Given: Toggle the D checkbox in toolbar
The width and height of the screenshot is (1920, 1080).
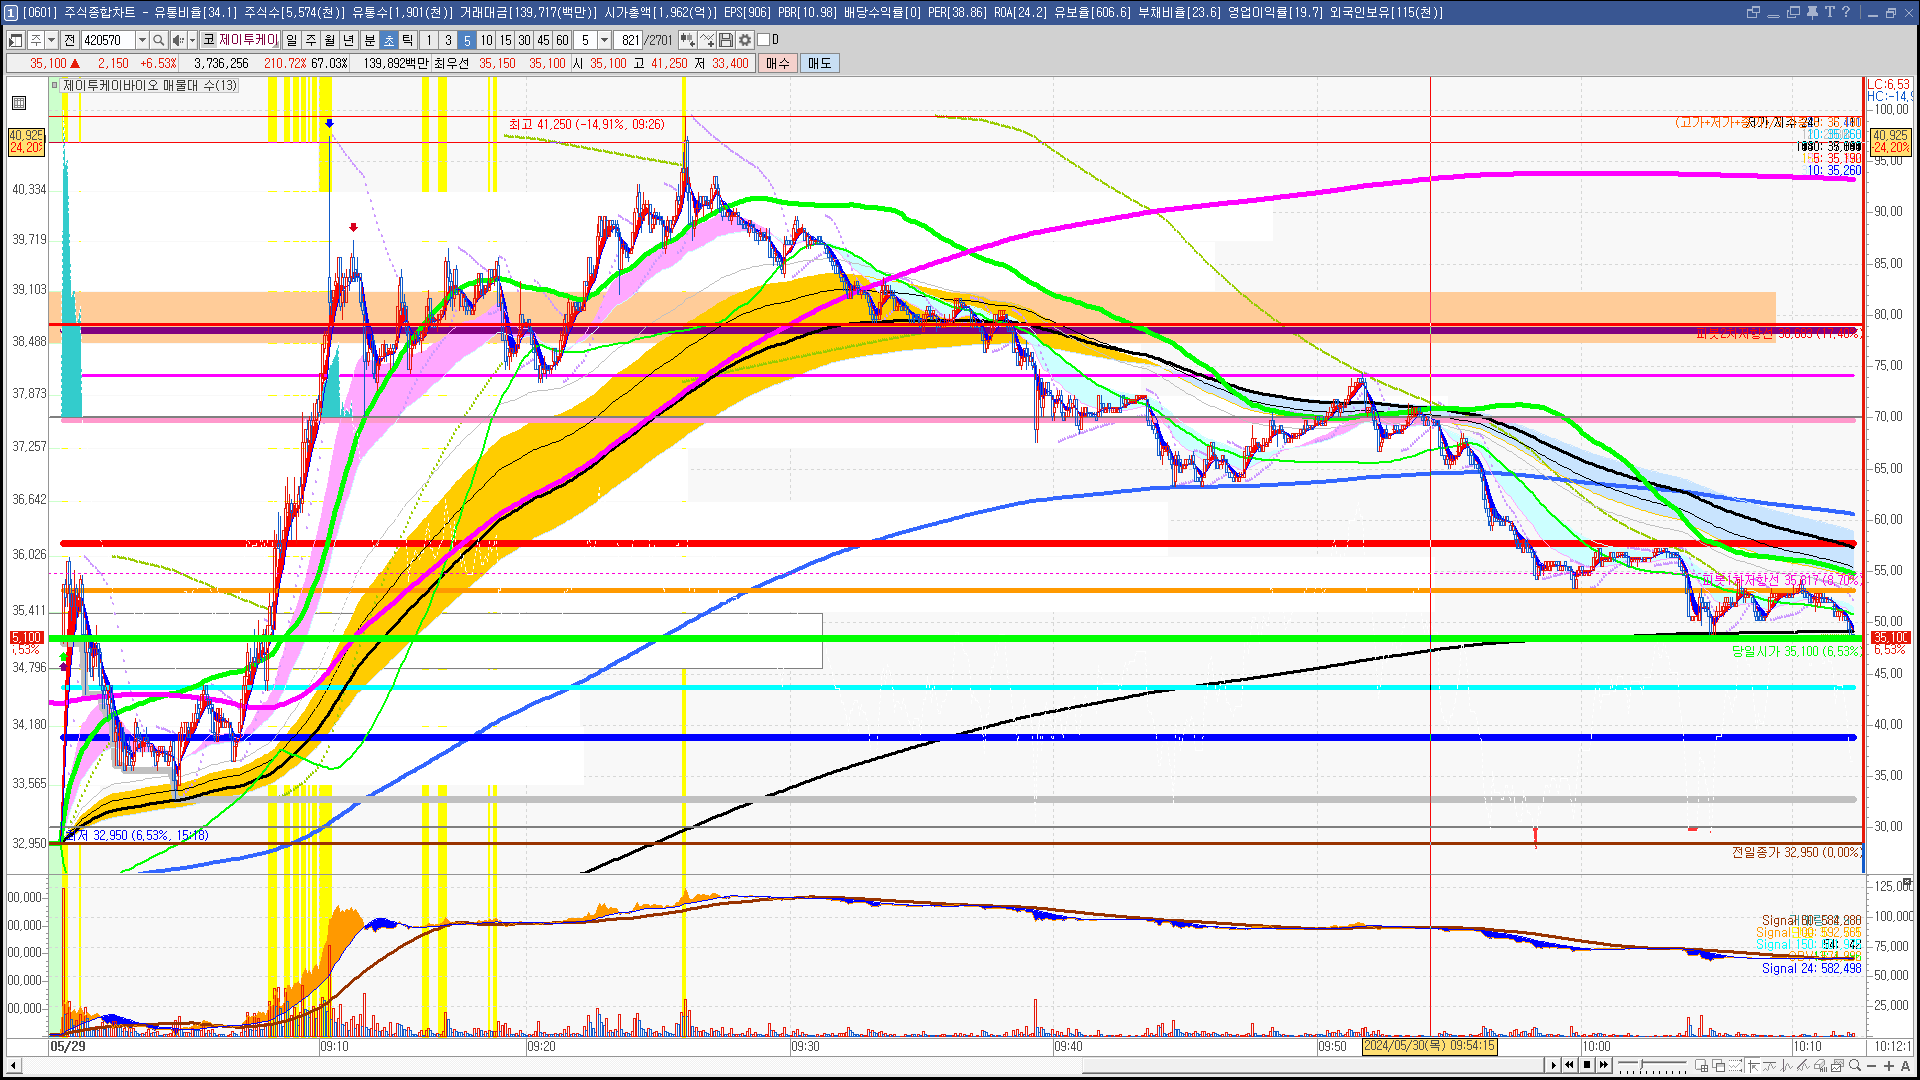Looking at the screenshot, I should coord(764,40).
